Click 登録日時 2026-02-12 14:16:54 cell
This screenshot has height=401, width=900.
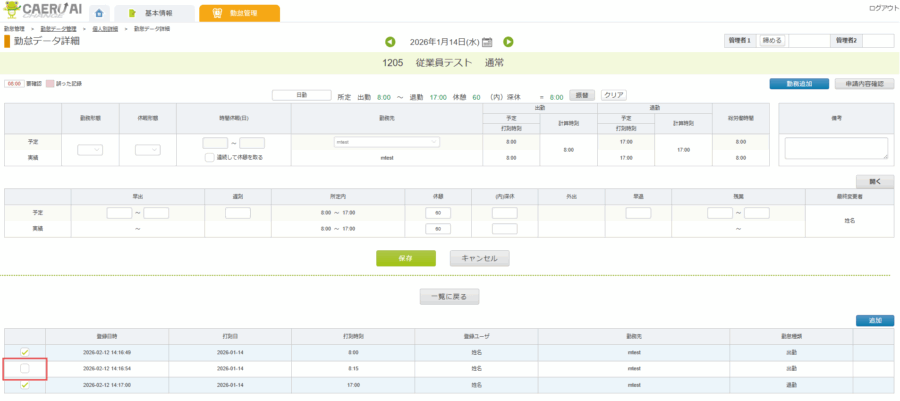107,368
